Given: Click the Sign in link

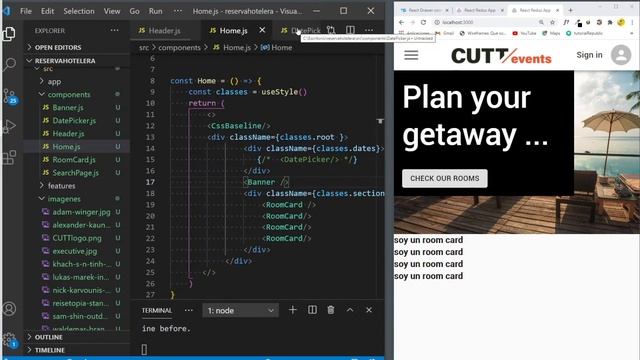Looking at the screenshot, I should point(589,55).
